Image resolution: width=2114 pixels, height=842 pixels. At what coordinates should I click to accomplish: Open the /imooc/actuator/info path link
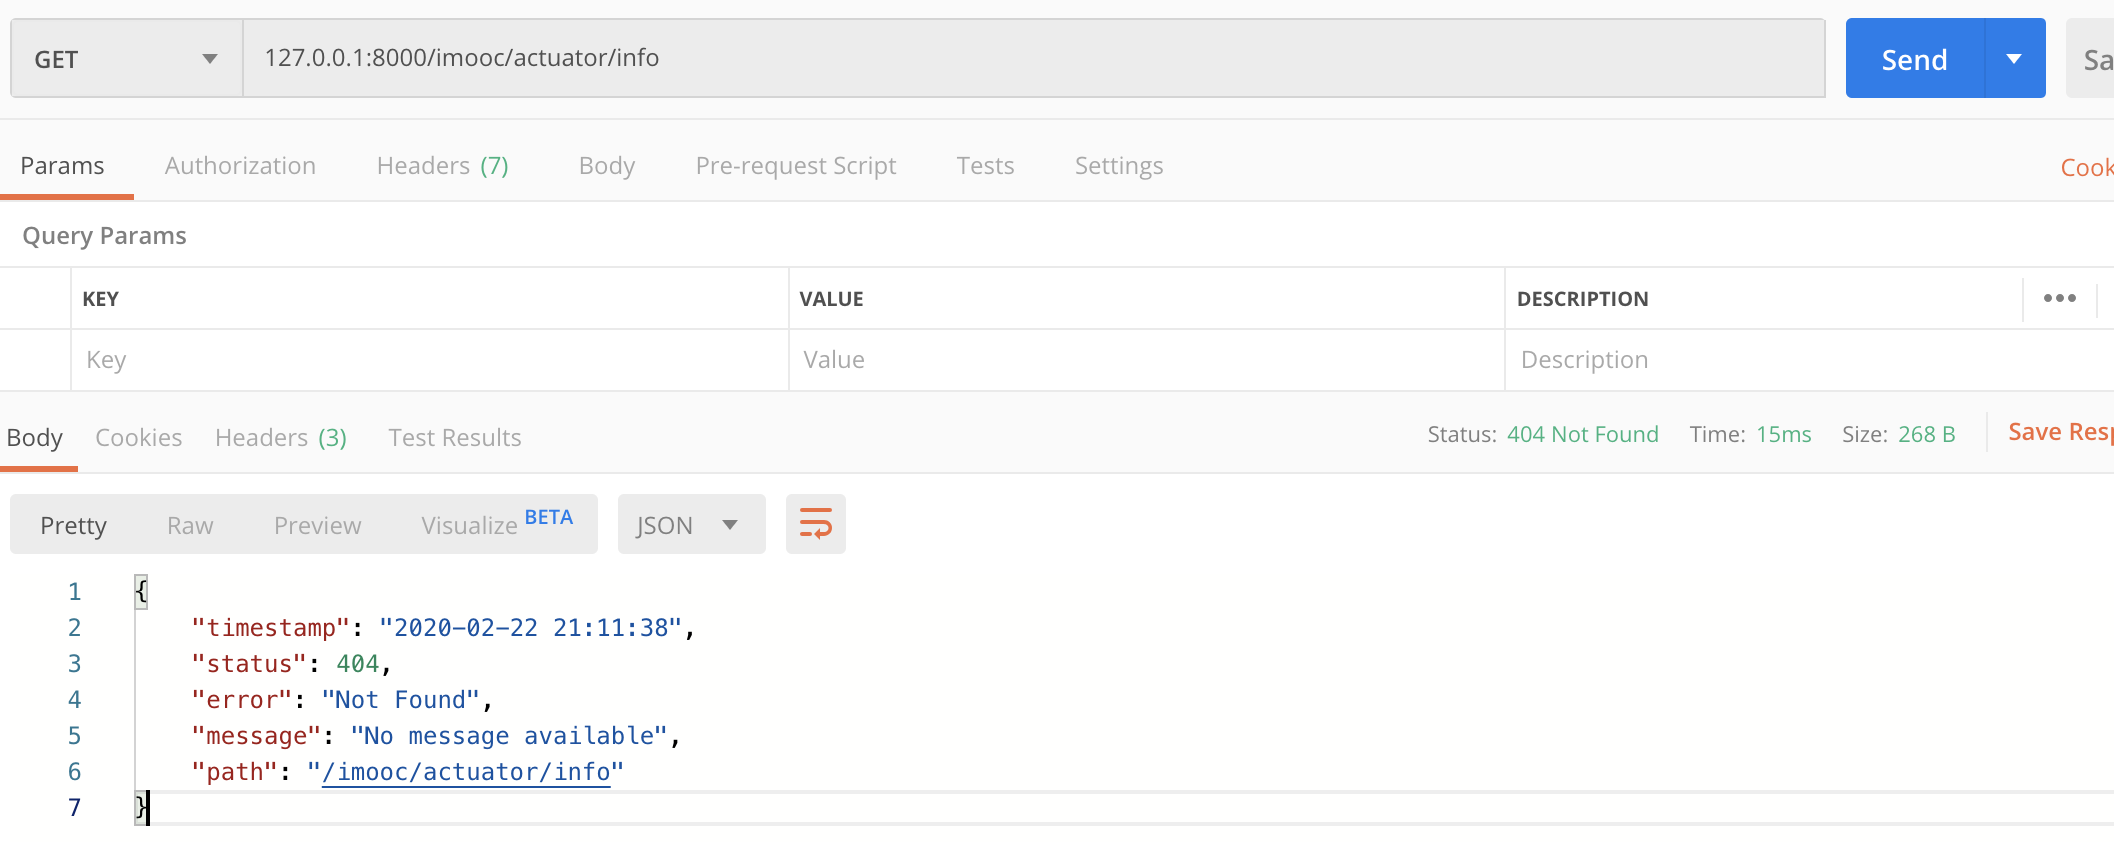click(x=466, y=772)
